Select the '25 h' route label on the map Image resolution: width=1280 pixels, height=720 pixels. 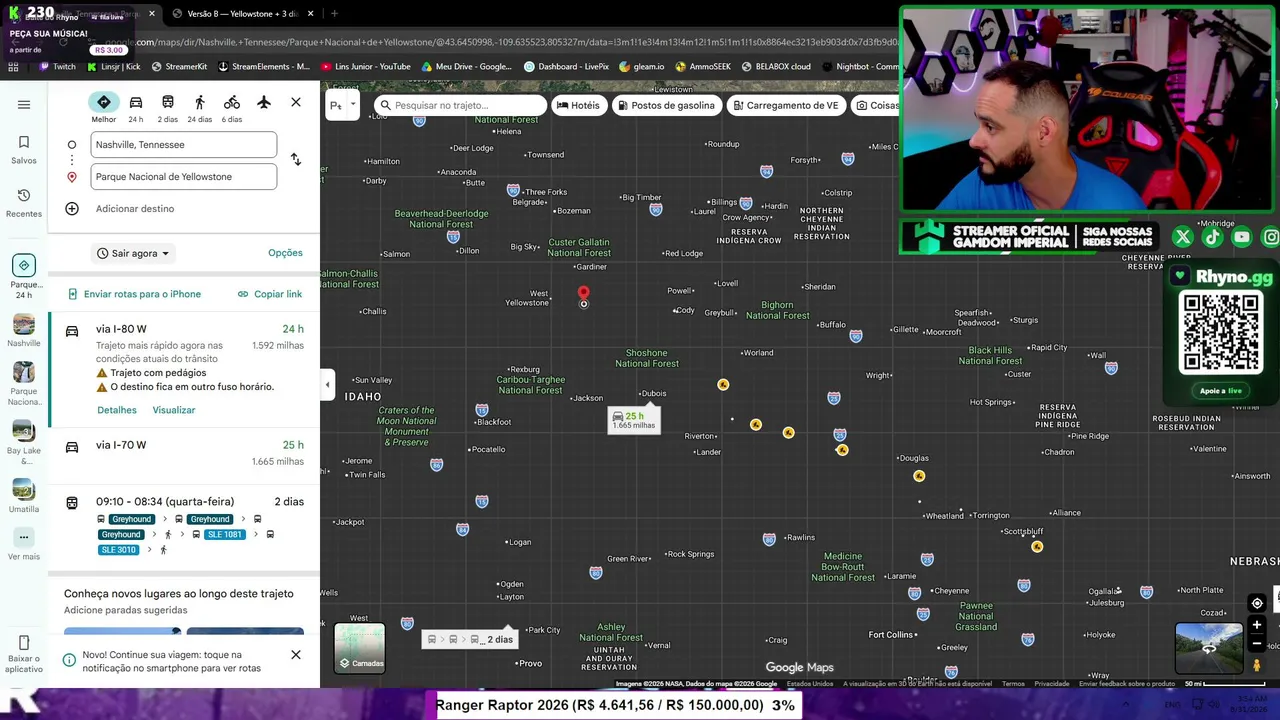634,420
